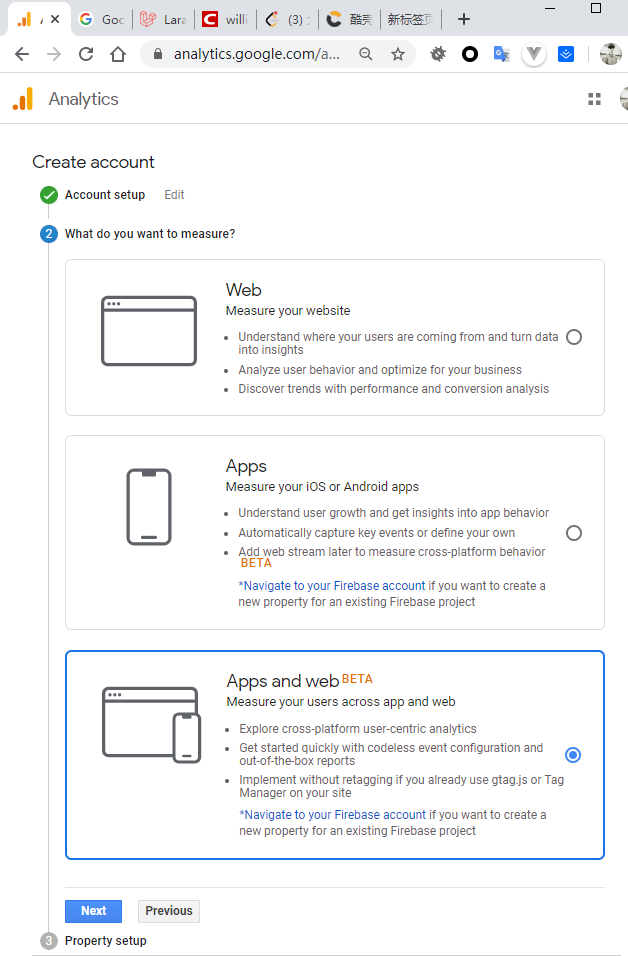This screenshot has width=628, height=956.
Task: Click the completed Account setup checkmark step
Action: click(x=49, y=195)
